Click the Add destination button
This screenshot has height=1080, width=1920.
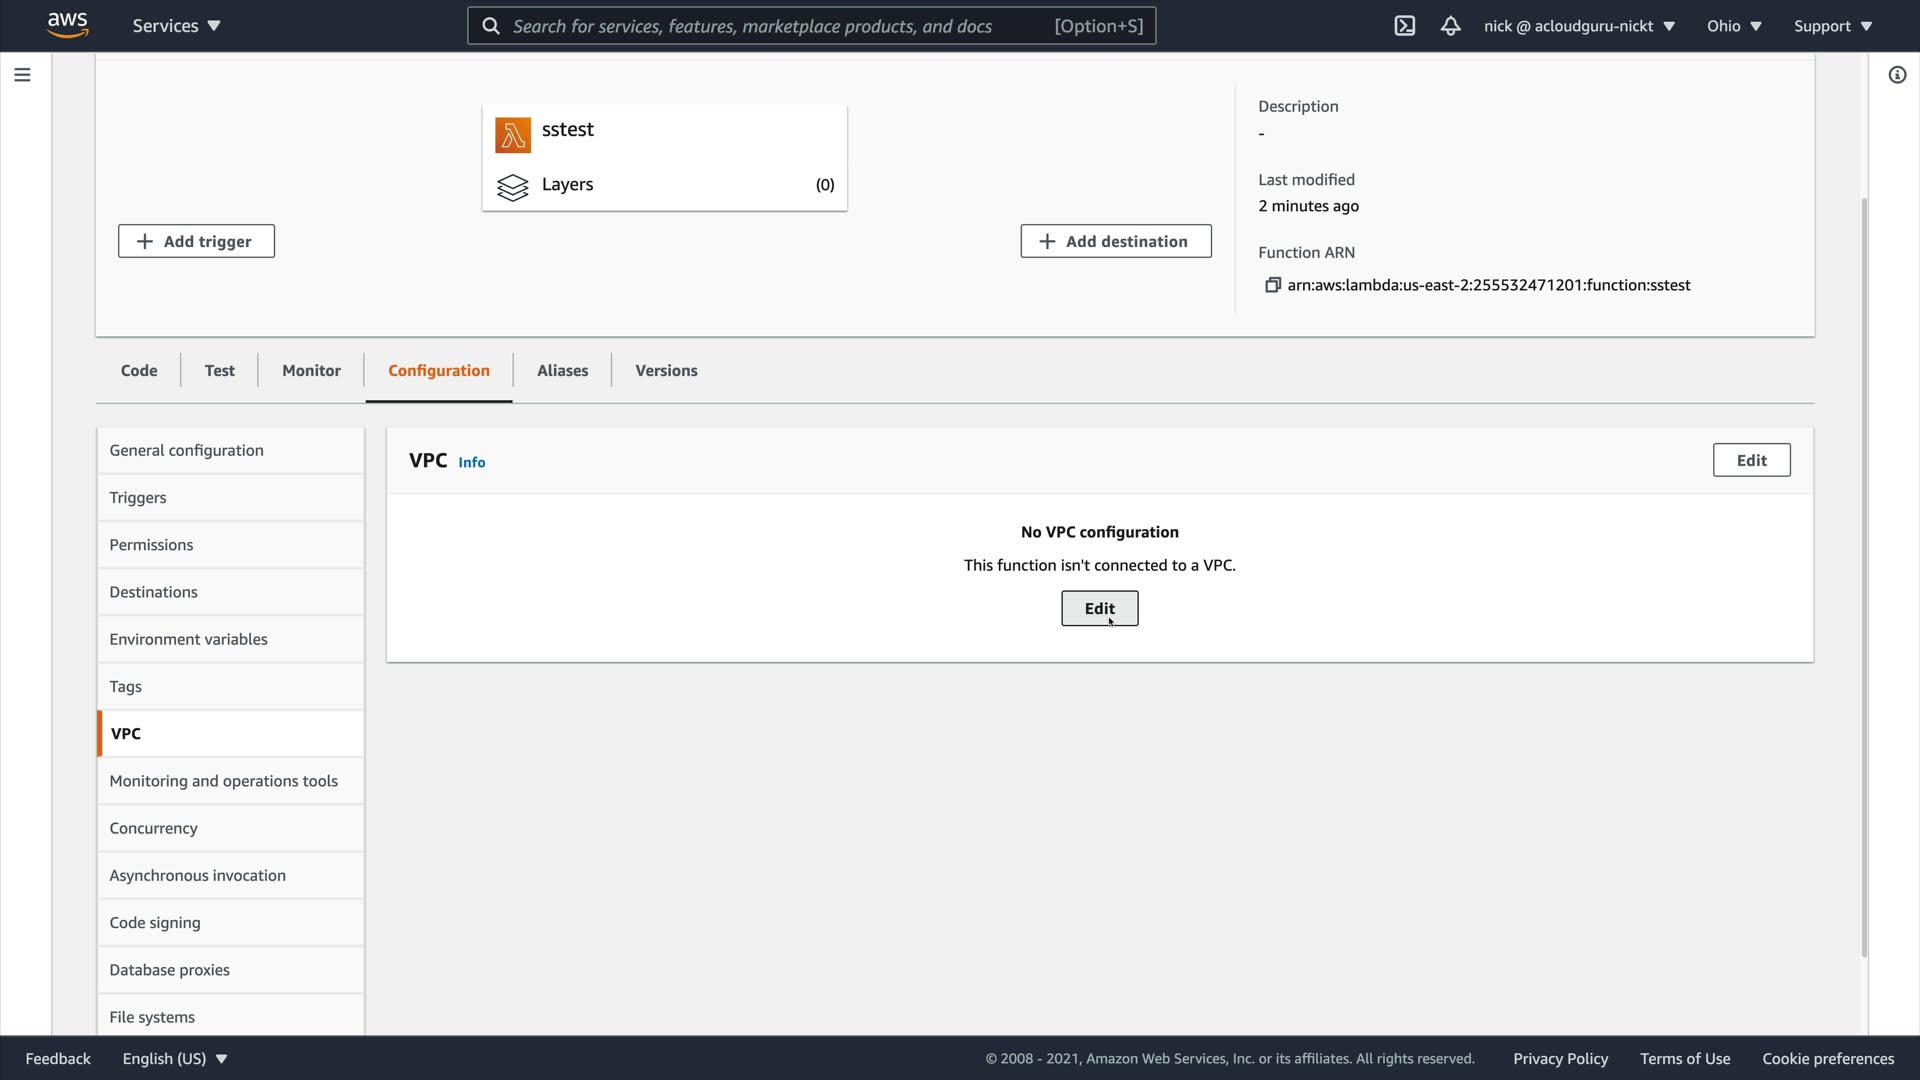(x=1116, y=241)
